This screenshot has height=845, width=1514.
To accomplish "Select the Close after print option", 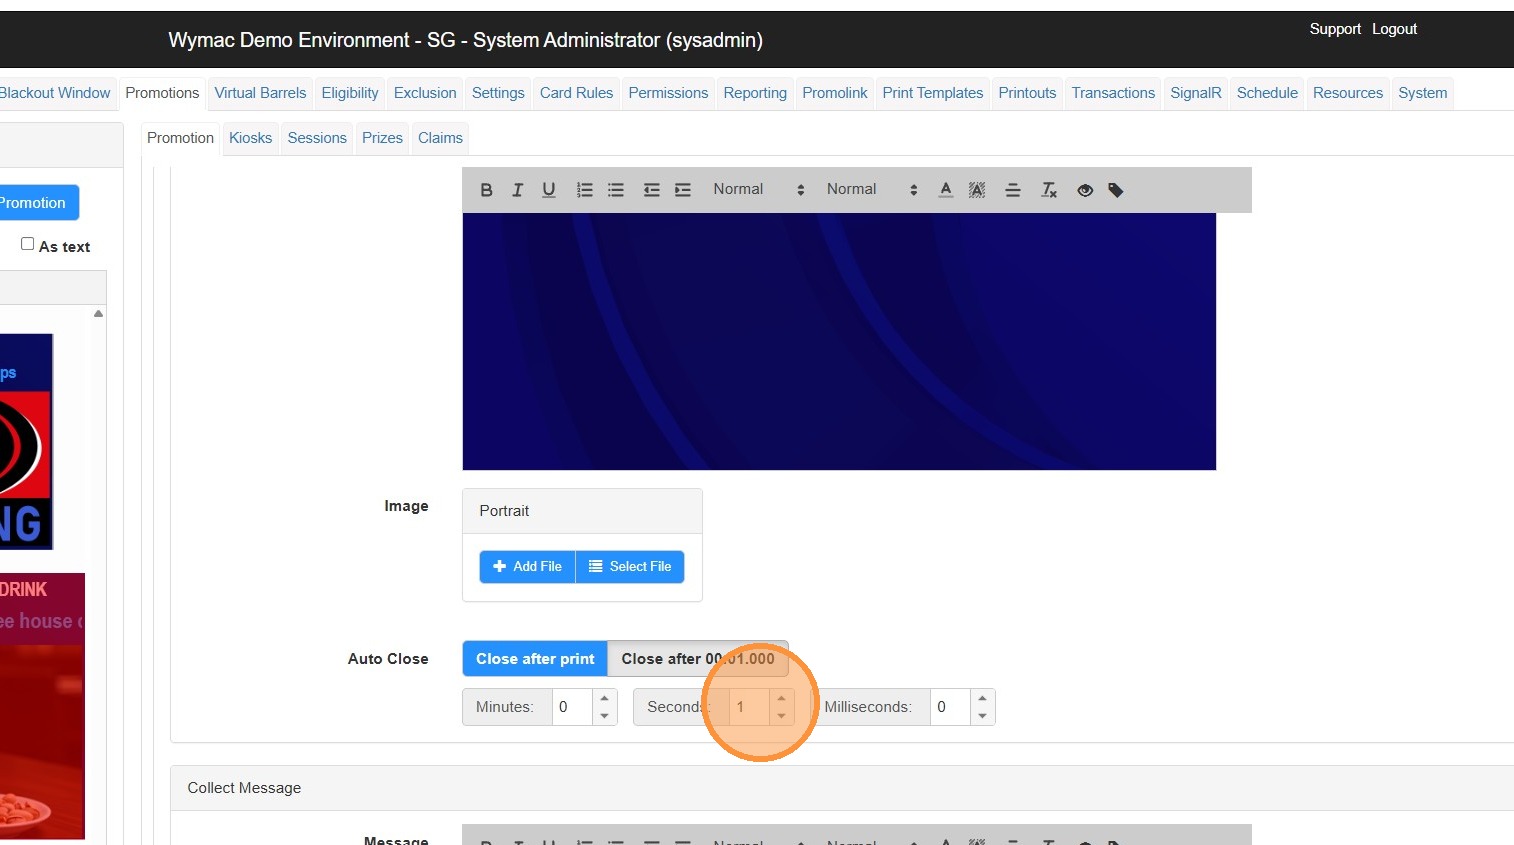I will [535, 659].
